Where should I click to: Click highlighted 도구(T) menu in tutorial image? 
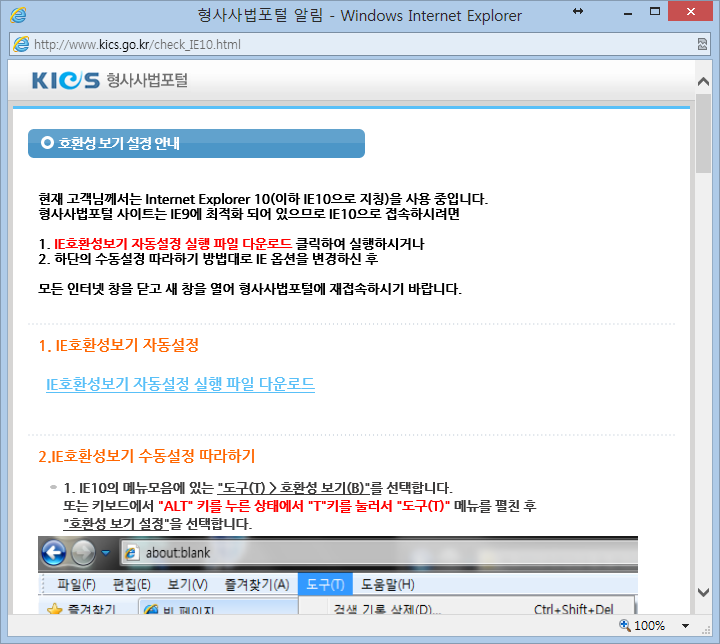pyautogui.click(x=325, y=584)
